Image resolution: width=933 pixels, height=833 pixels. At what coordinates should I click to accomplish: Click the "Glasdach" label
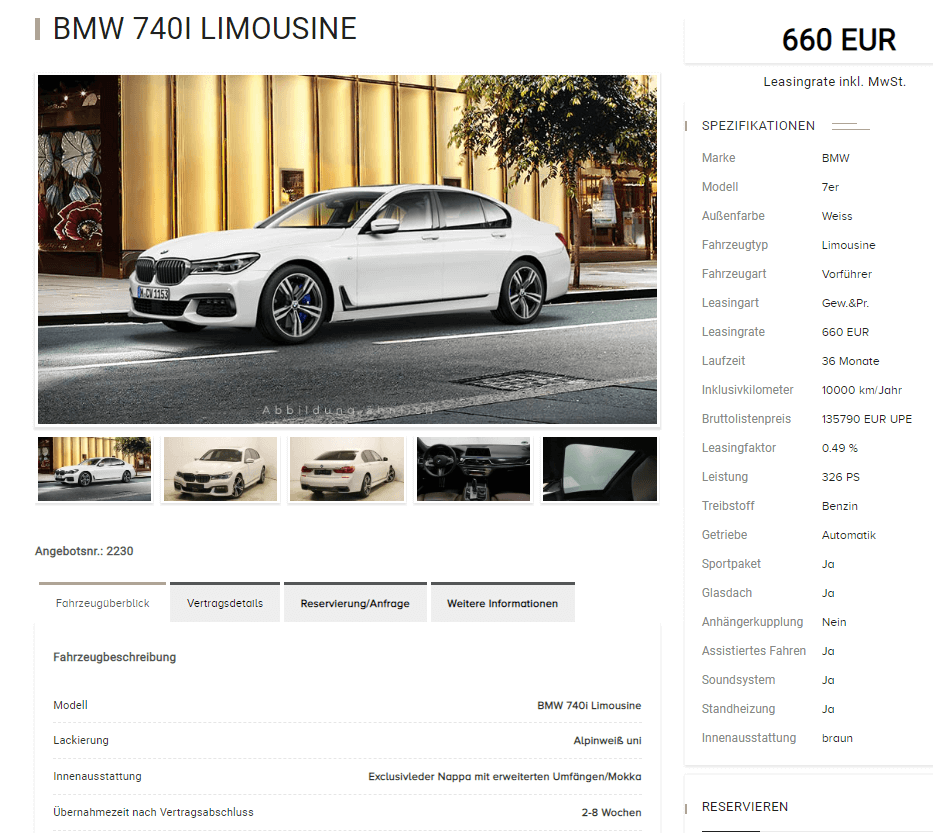[727, 593]
